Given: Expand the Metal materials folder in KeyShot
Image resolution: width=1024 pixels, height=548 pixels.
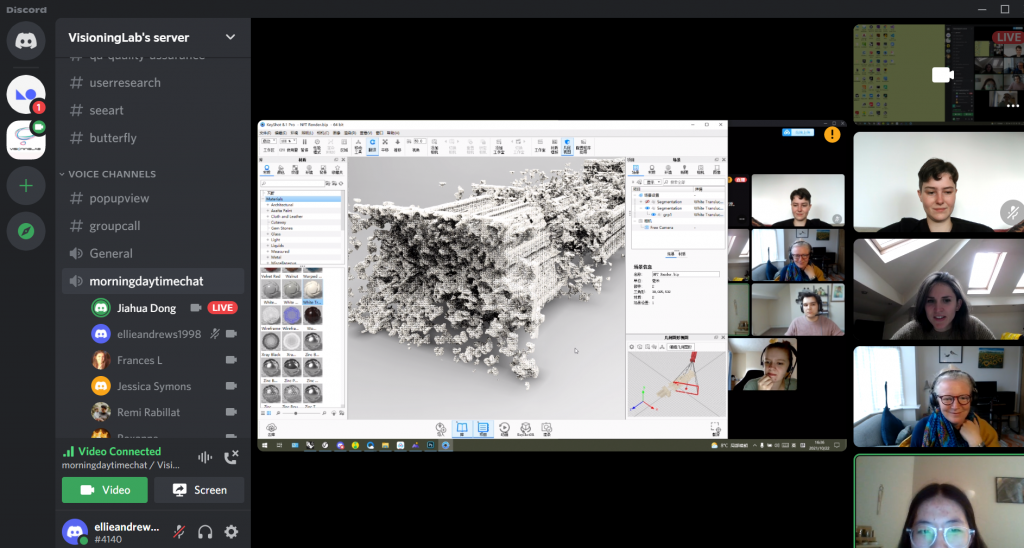Looking at the screenshot, I should 268,257.
